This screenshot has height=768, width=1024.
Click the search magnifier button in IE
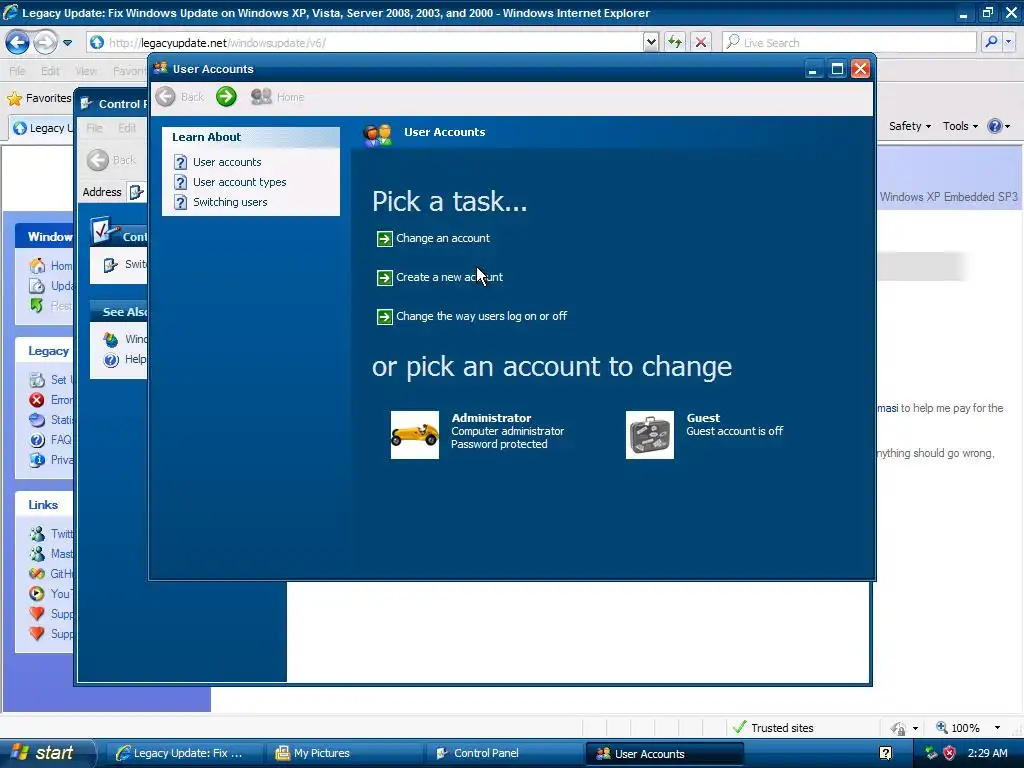pos(991,42)
